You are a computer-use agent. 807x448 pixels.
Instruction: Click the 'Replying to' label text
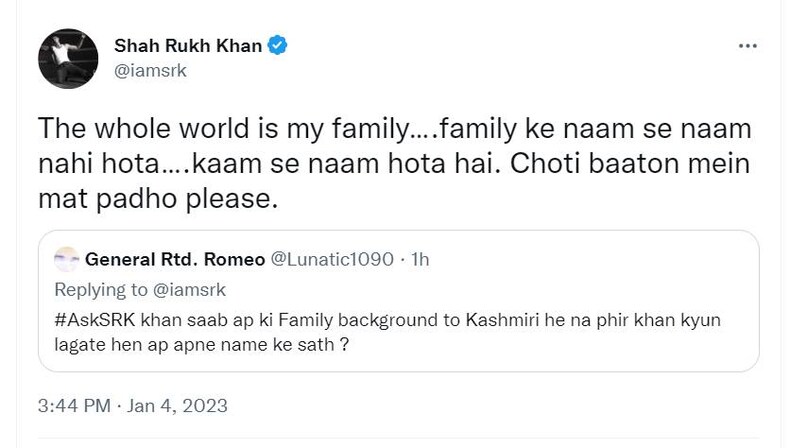(100, 290)
